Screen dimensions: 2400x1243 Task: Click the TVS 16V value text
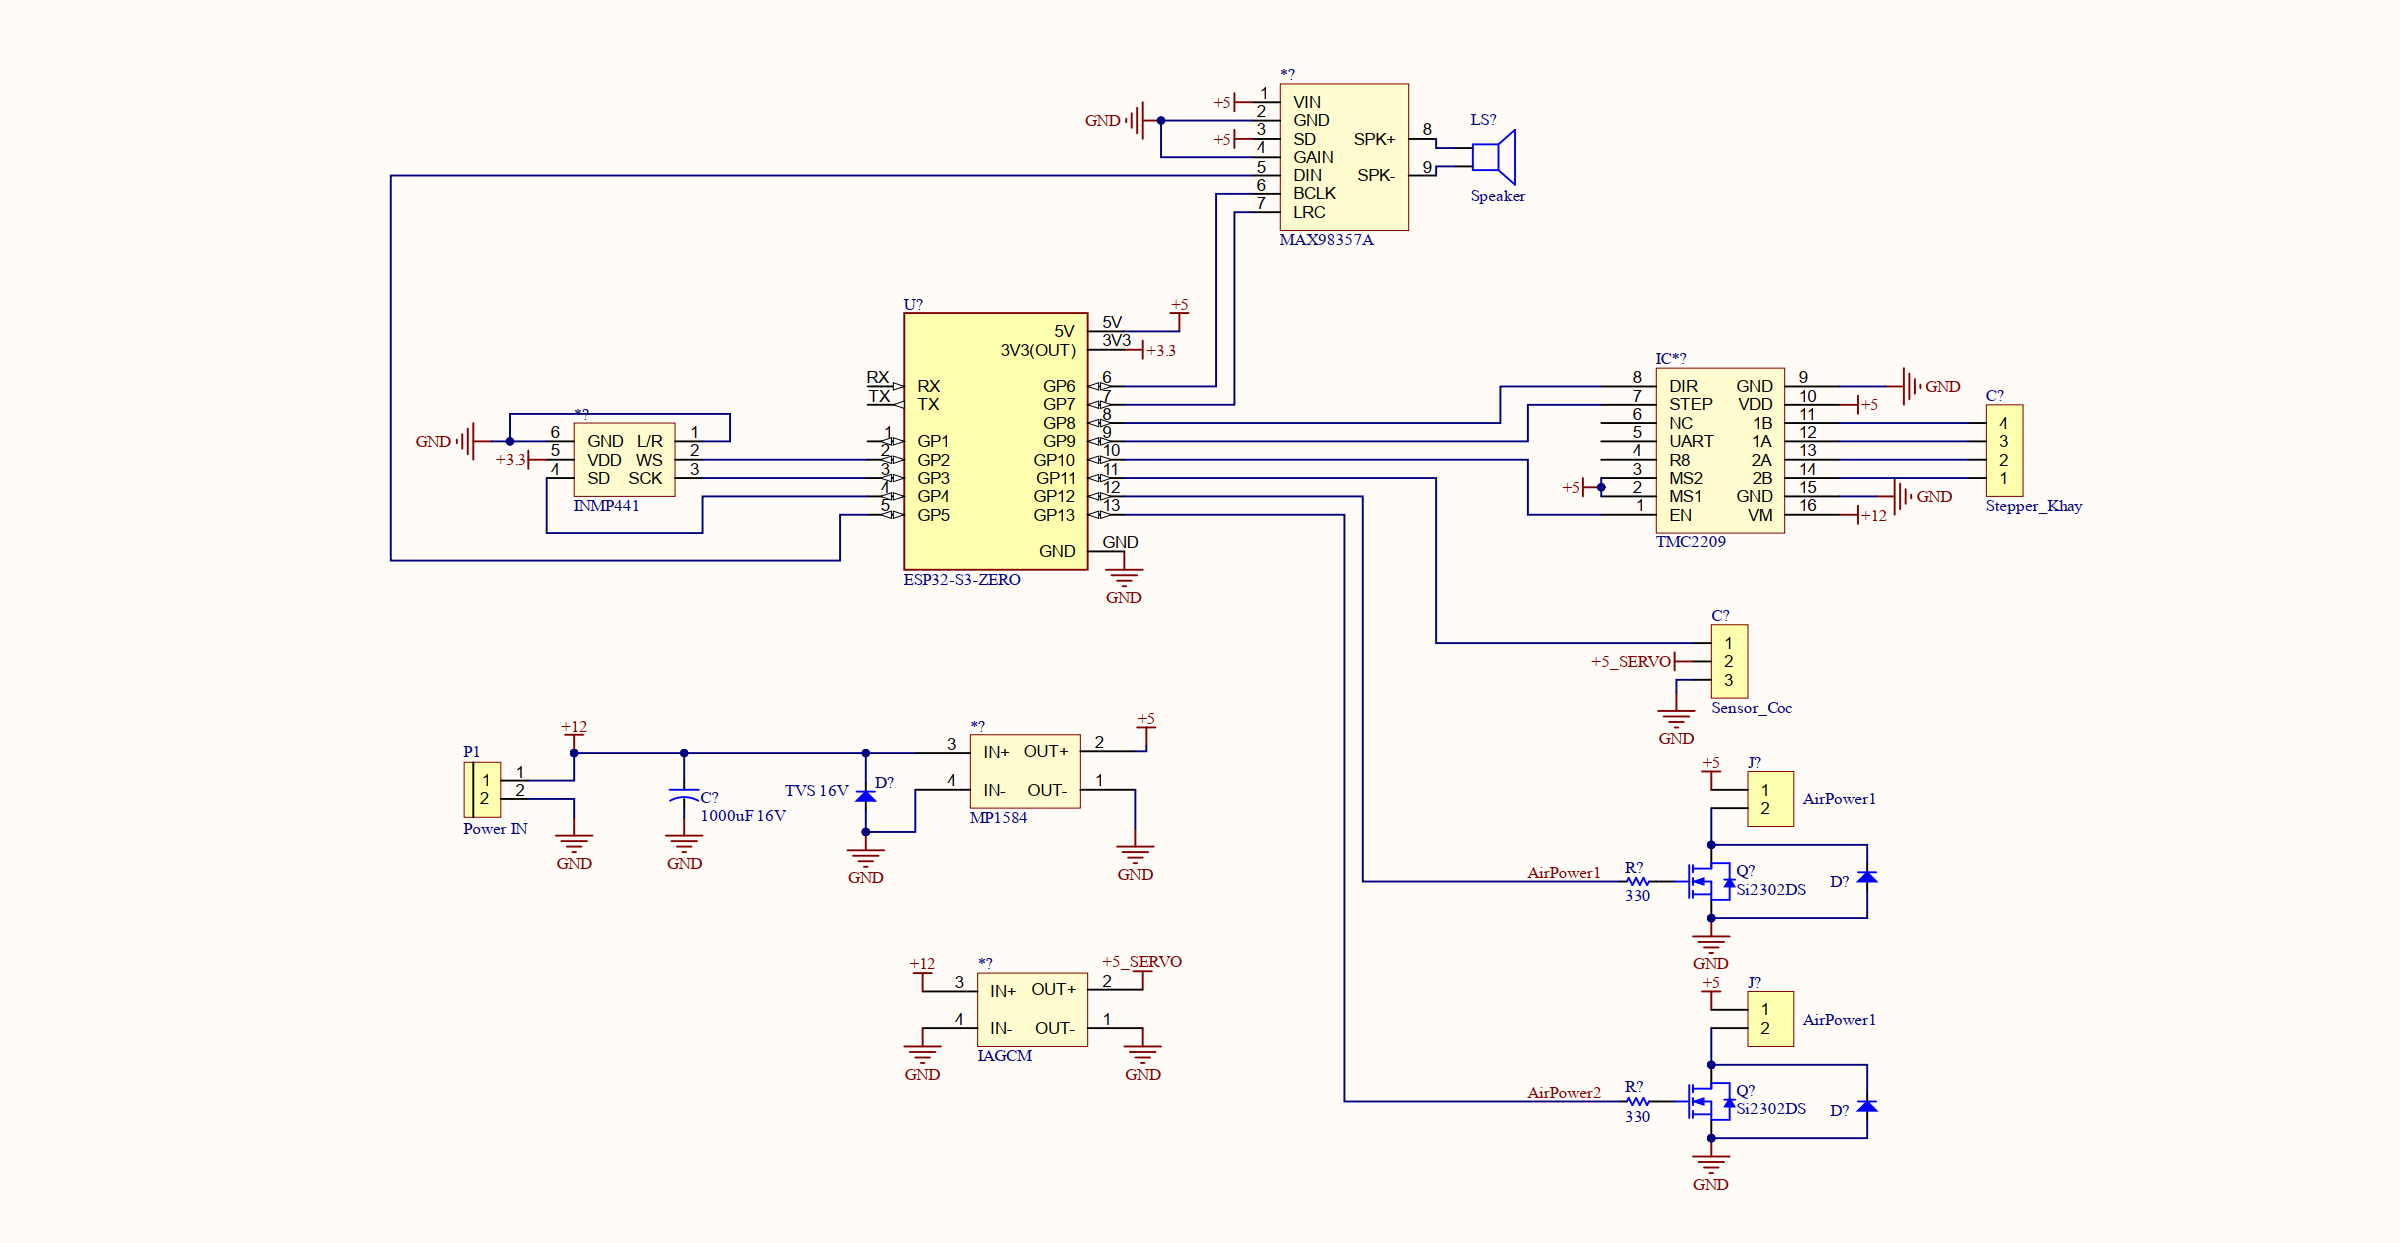click(816, 791)
